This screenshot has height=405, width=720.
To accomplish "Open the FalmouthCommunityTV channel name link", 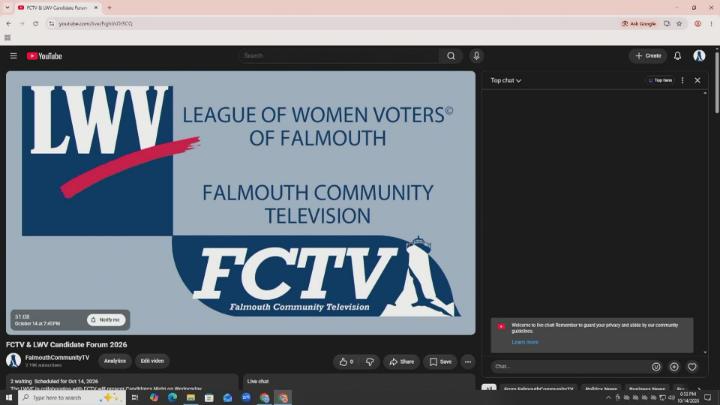I will click(x=57, y=357).
